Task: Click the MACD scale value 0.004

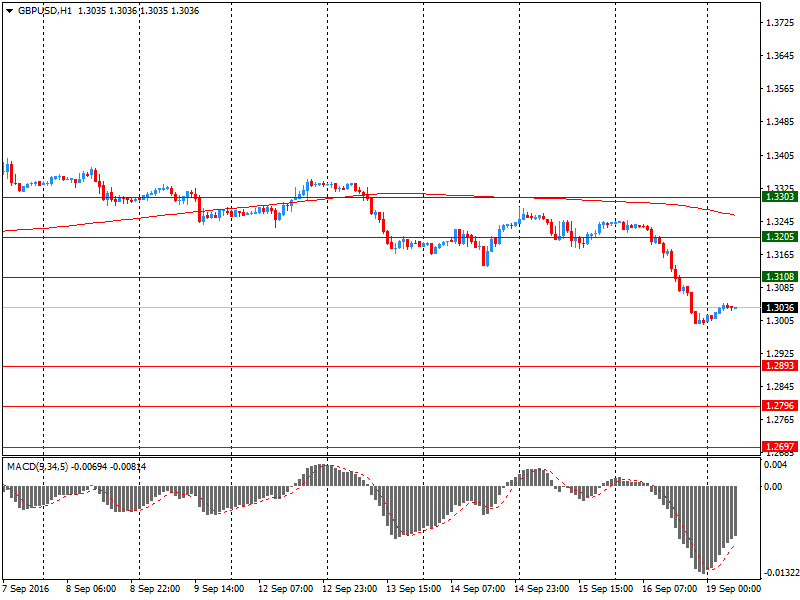Action: pyautogui.click(x=776, y=465)
